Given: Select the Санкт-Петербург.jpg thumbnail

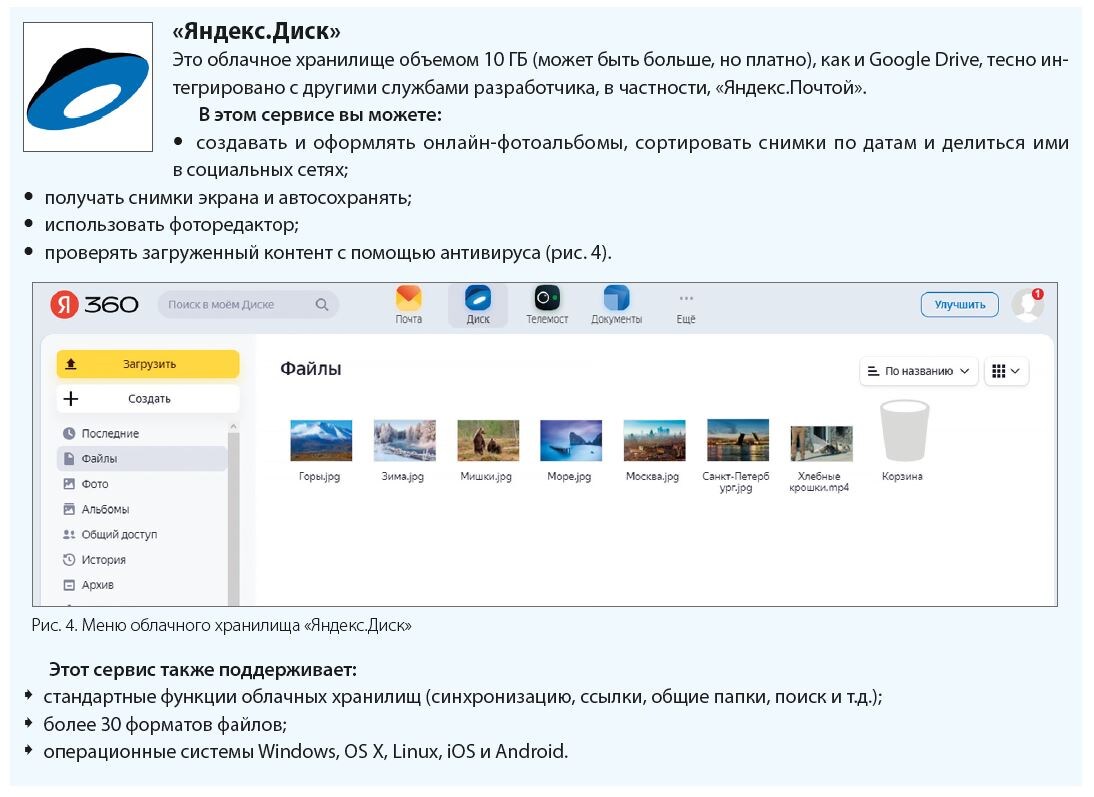Looking at the screenshot, I should 737,440.
